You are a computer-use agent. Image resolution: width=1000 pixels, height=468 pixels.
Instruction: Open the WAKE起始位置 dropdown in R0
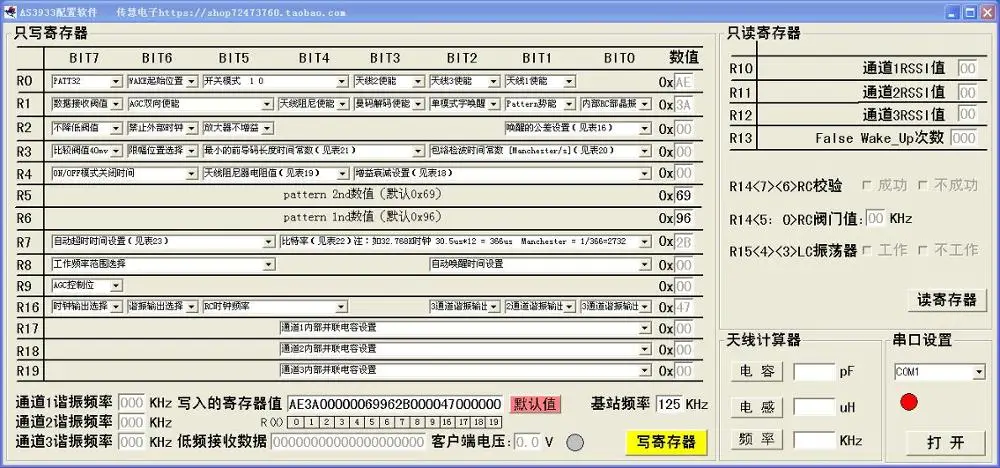pos(163,82)
